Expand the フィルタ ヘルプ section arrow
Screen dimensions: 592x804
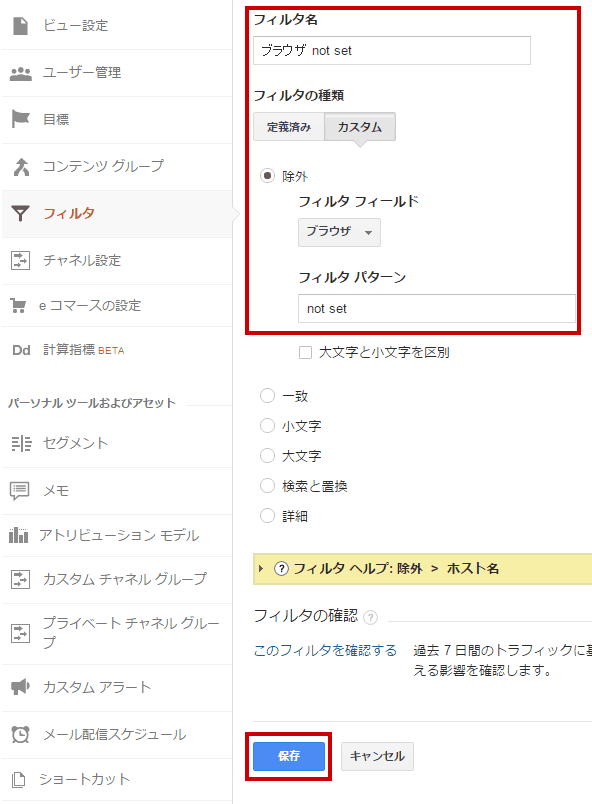coord(261,568)
